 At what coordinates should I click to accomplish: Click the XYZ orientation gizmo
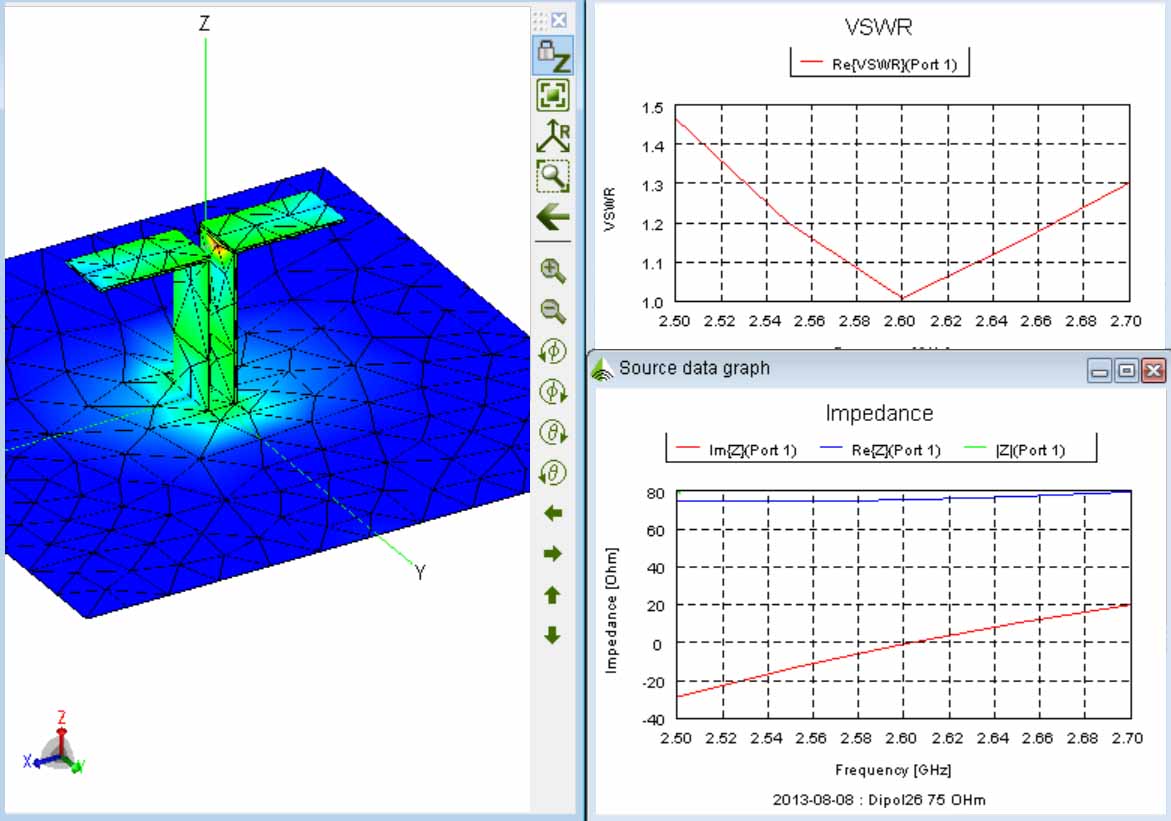56,743
